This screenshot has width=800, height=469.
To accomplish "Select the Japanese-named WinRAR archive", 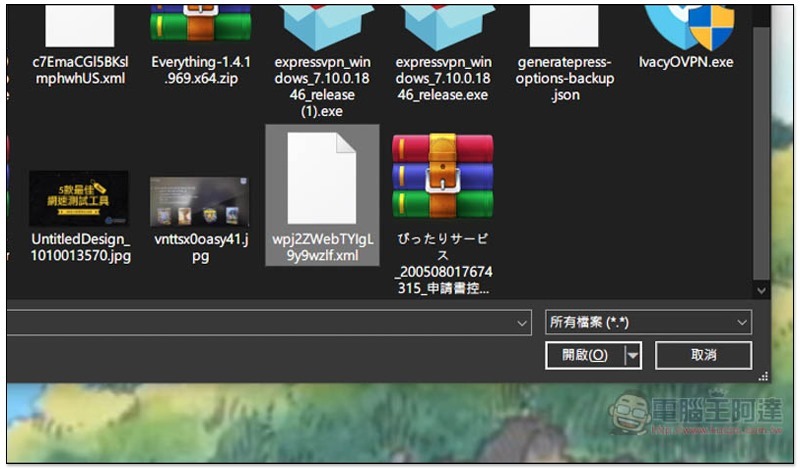I will point(443,214).
